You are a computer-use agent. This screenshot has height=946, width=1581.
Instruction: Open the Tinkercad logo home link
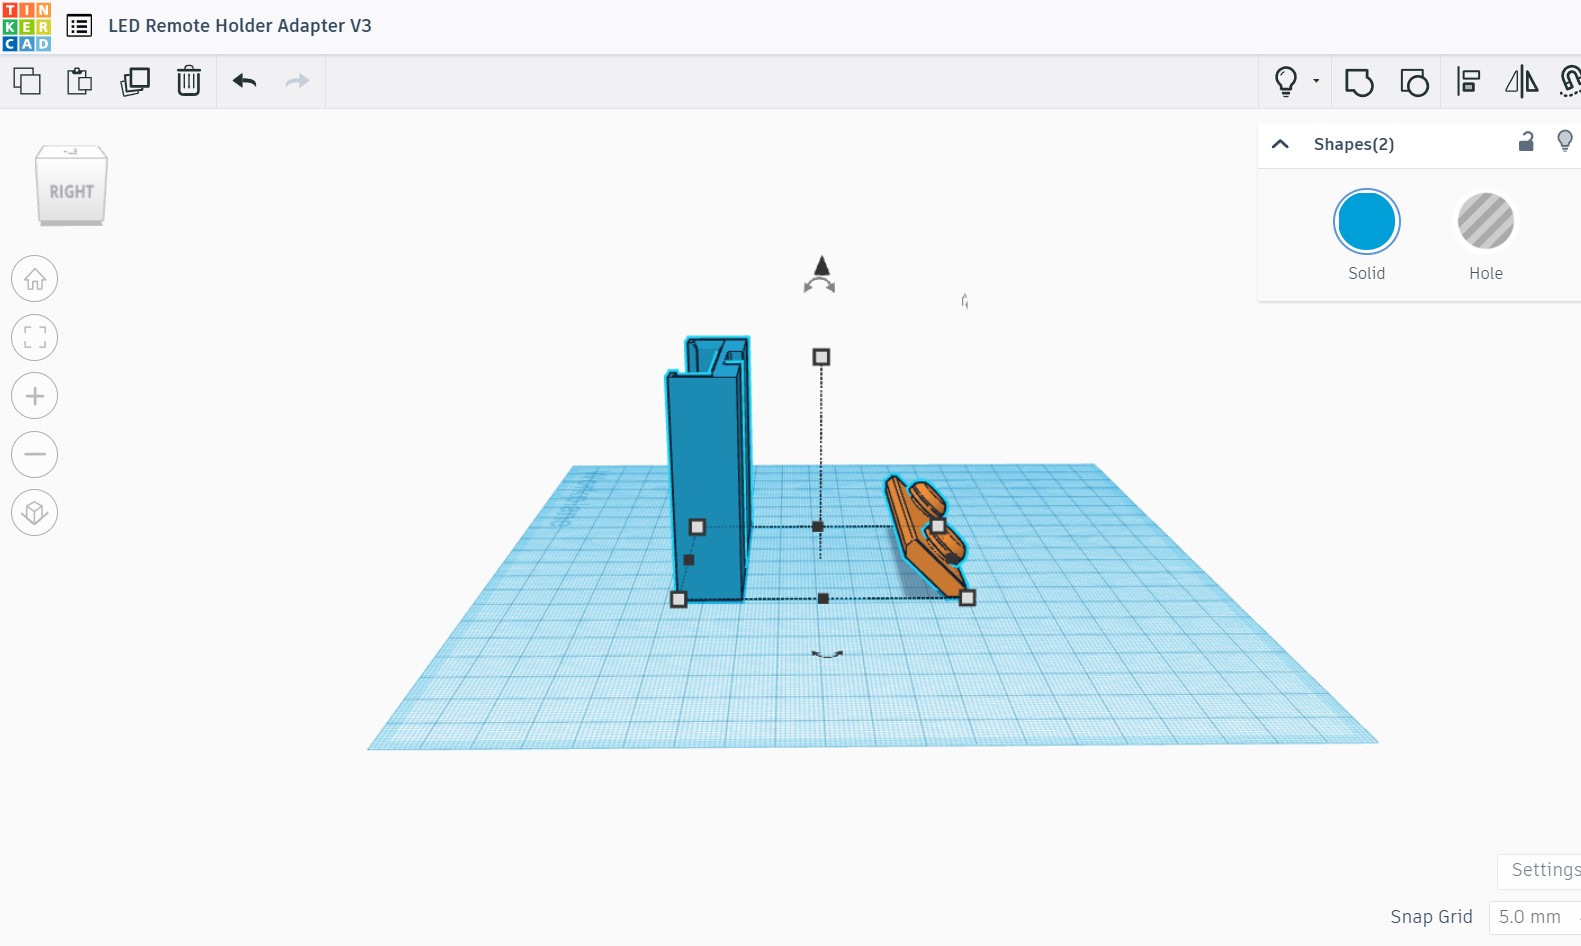(27, 26)
